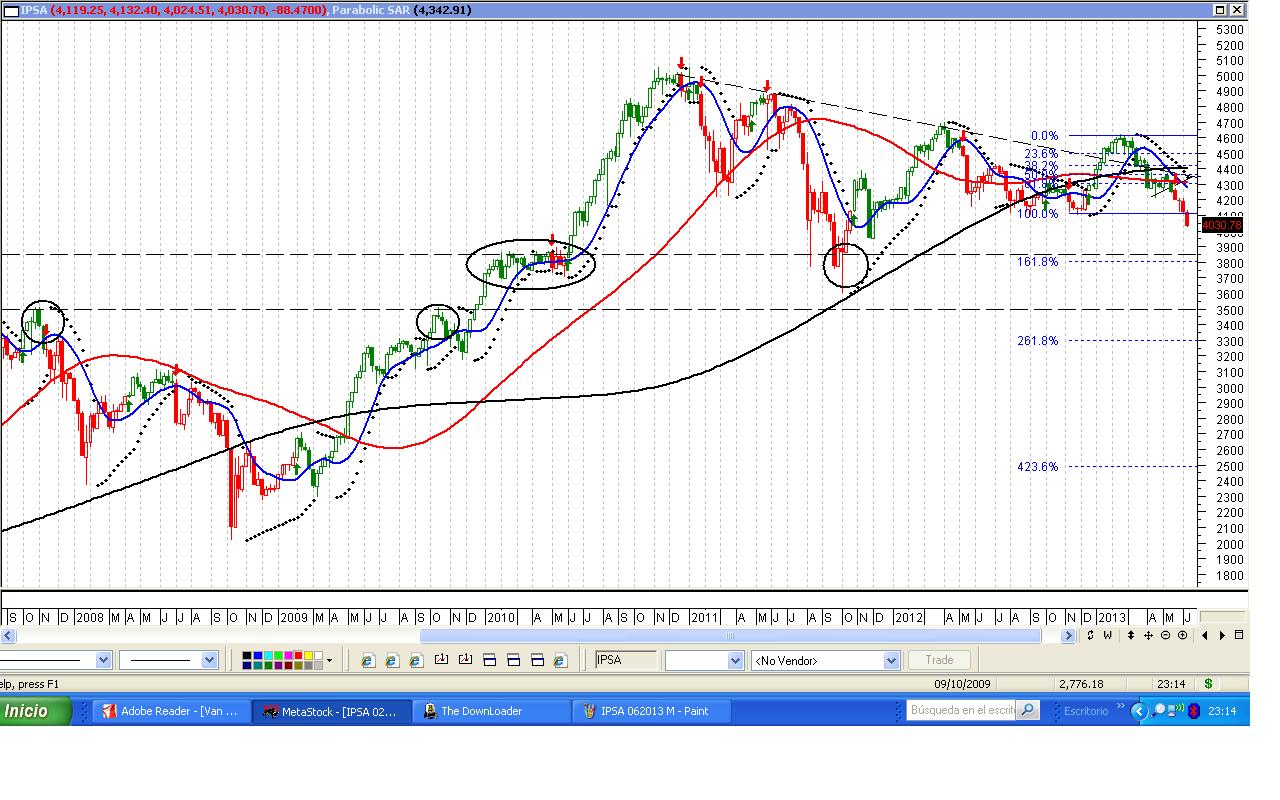Open the first line style dropdown

103,660
